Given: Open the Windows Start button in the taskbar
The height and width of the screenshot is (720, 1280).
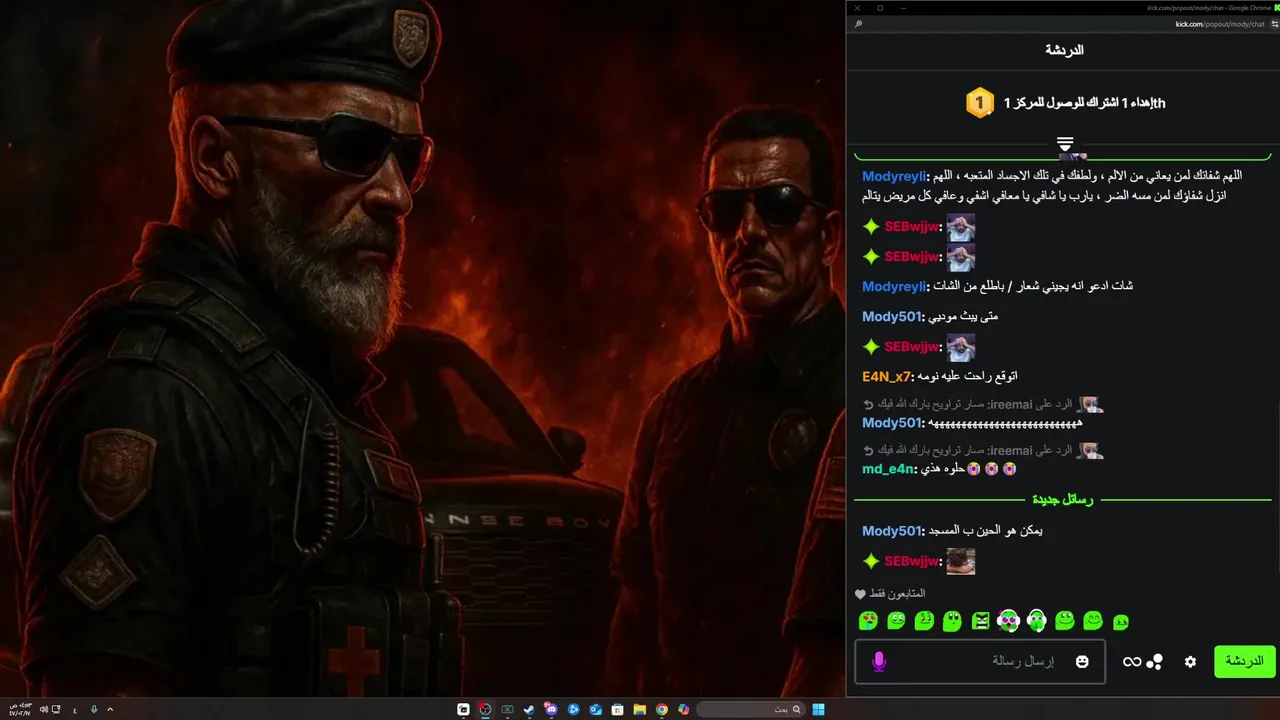Looking at the screenshot, I should tap(818, 709).
